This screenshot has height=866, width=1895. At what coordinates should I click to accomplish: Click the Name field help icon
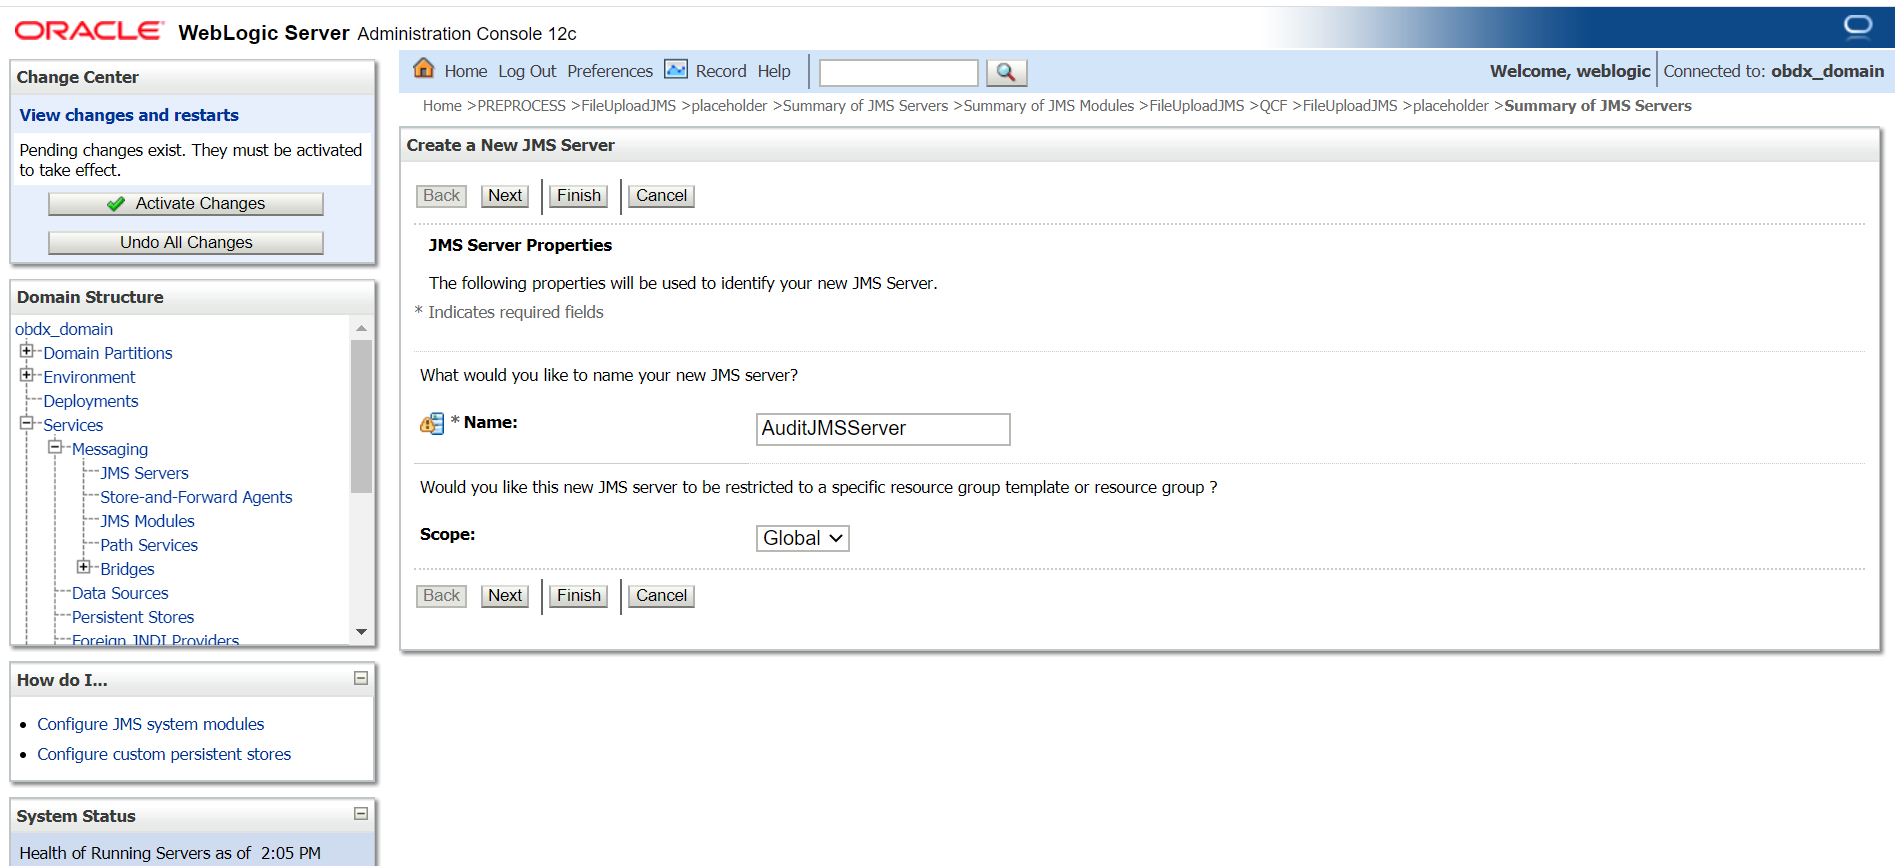click(x=432, y=424)
